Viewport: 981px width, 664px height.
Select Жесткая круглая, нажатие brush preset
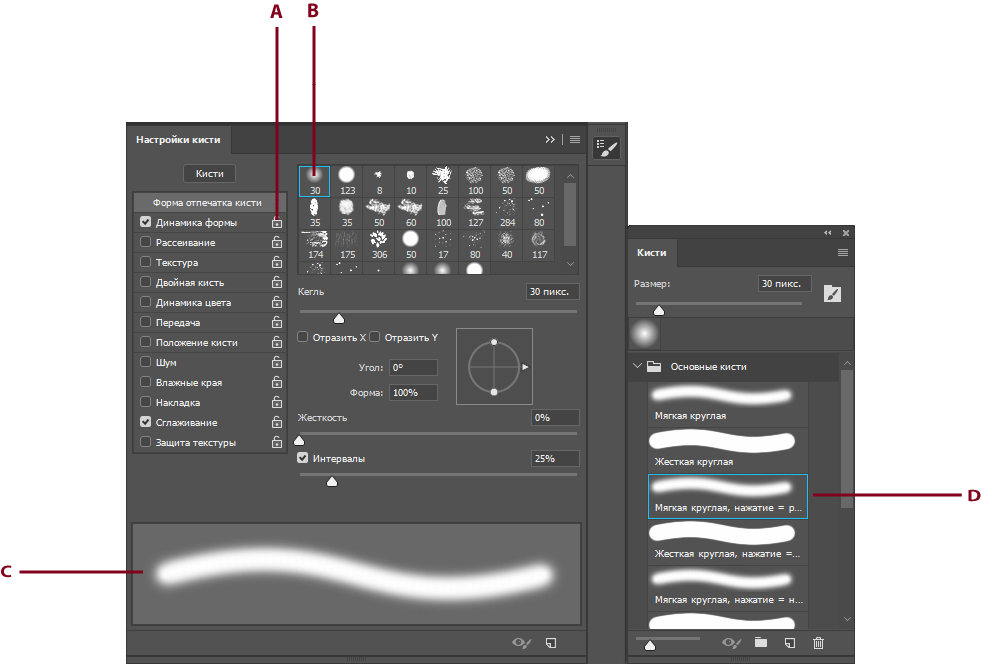click(x=728, y=543)
